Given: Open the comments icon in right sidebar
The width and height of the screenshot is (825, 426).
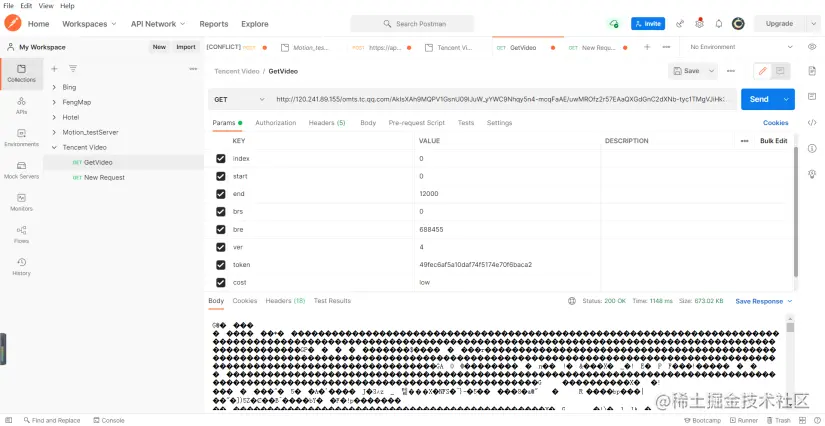Looking at the screenshot, I should coord(812,97).
